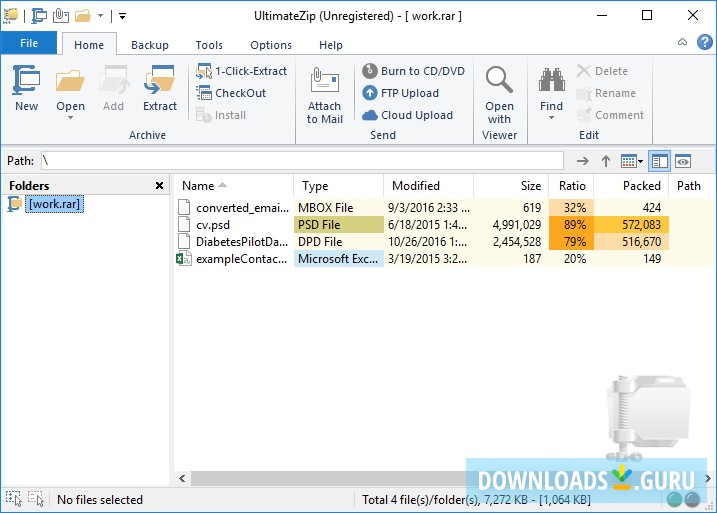Select [work.rar] in folder tree
This screenshot has width=717, height=513.
(x=54, y=204)
